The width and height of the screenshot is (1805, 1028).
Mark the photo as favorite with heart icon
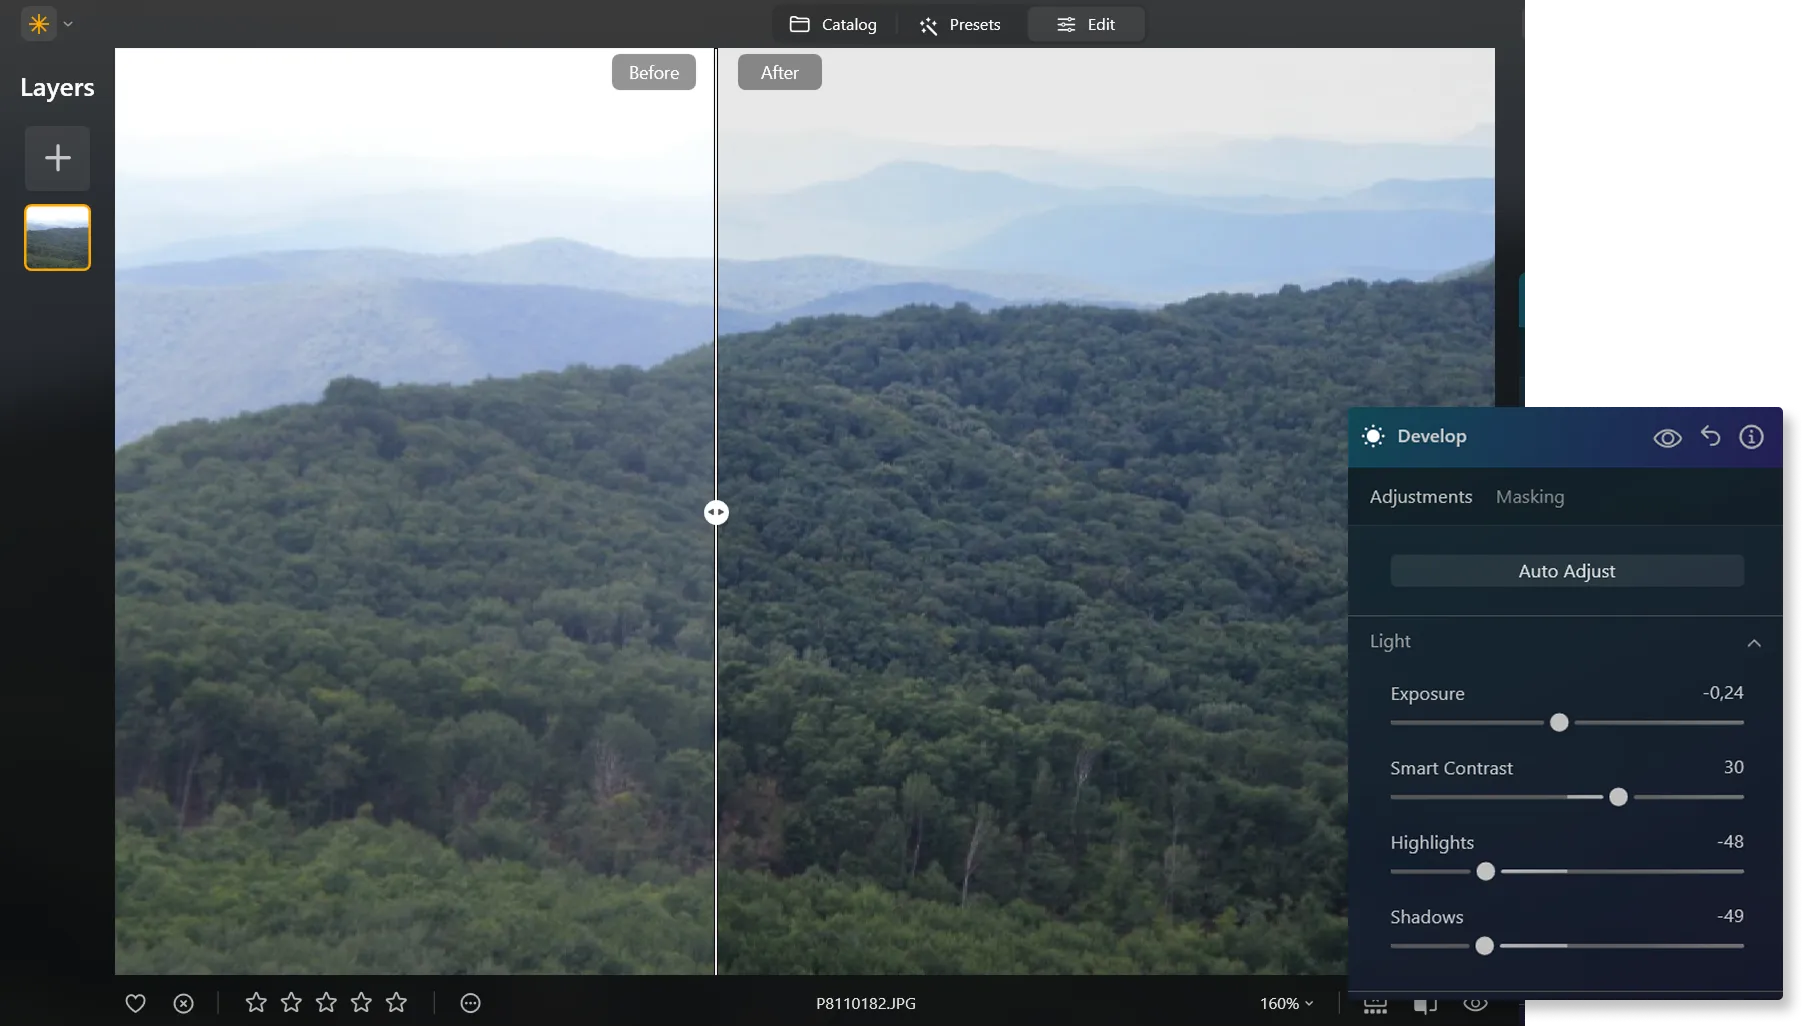135,1003
